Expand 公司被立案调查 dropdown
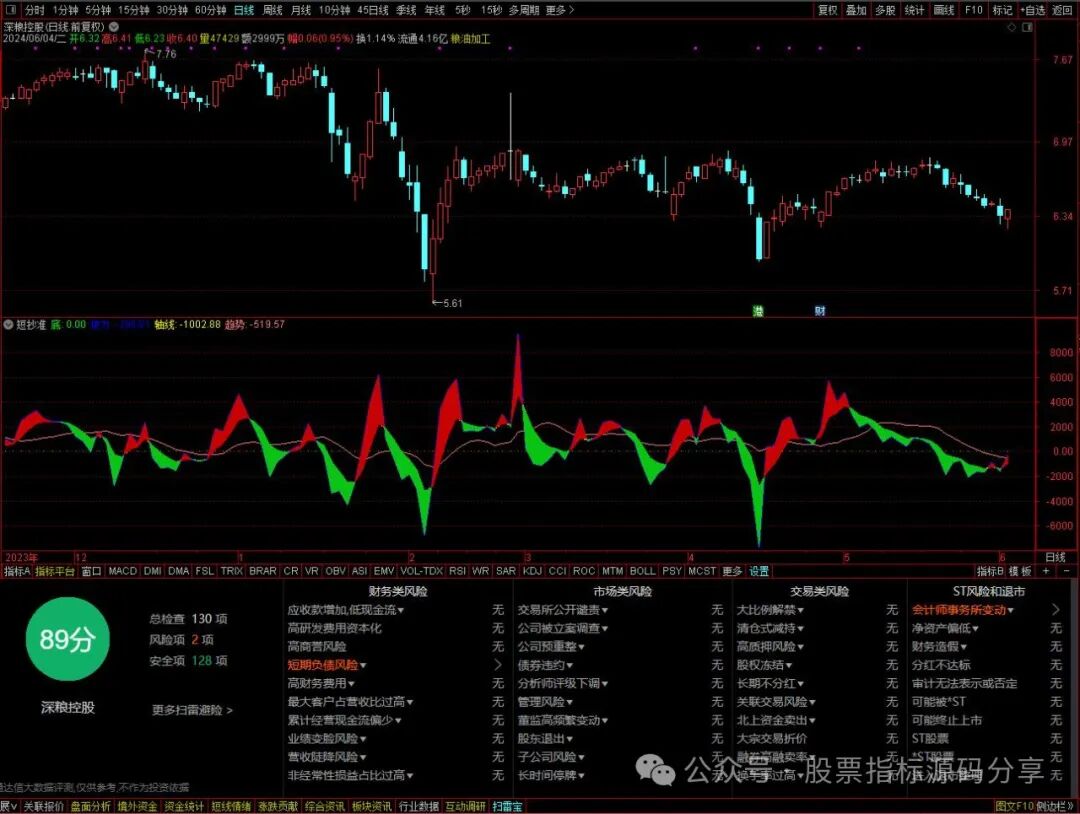 605,629
